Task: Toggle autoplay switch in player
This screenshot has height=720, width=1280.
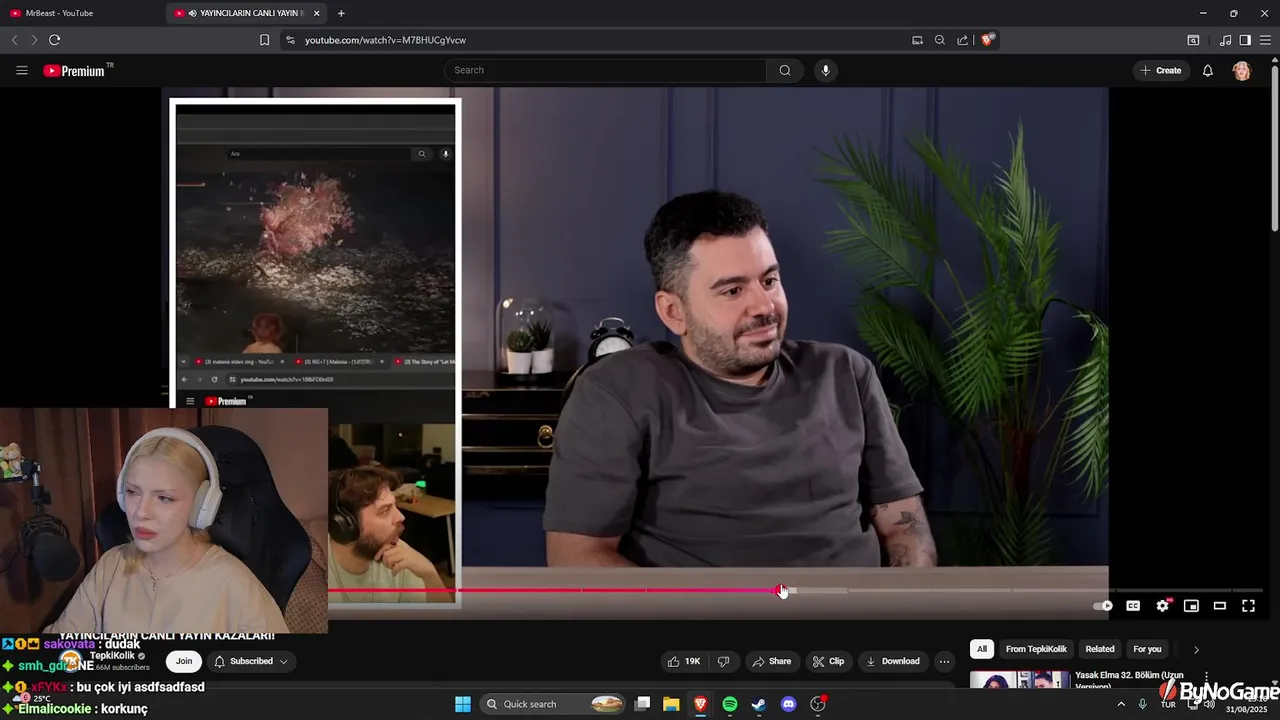Action: pos(1103,605)
